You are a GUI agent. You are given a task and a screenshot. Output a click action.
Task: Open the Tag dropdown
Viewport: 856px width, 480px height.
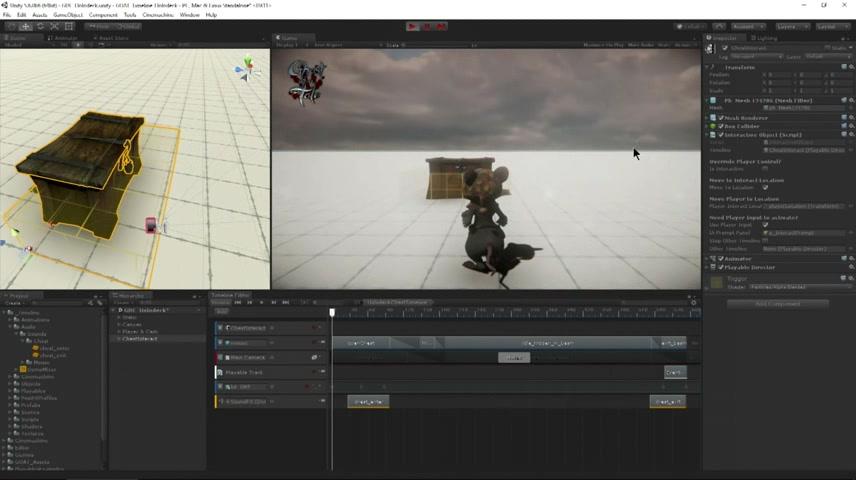(757, 56)
